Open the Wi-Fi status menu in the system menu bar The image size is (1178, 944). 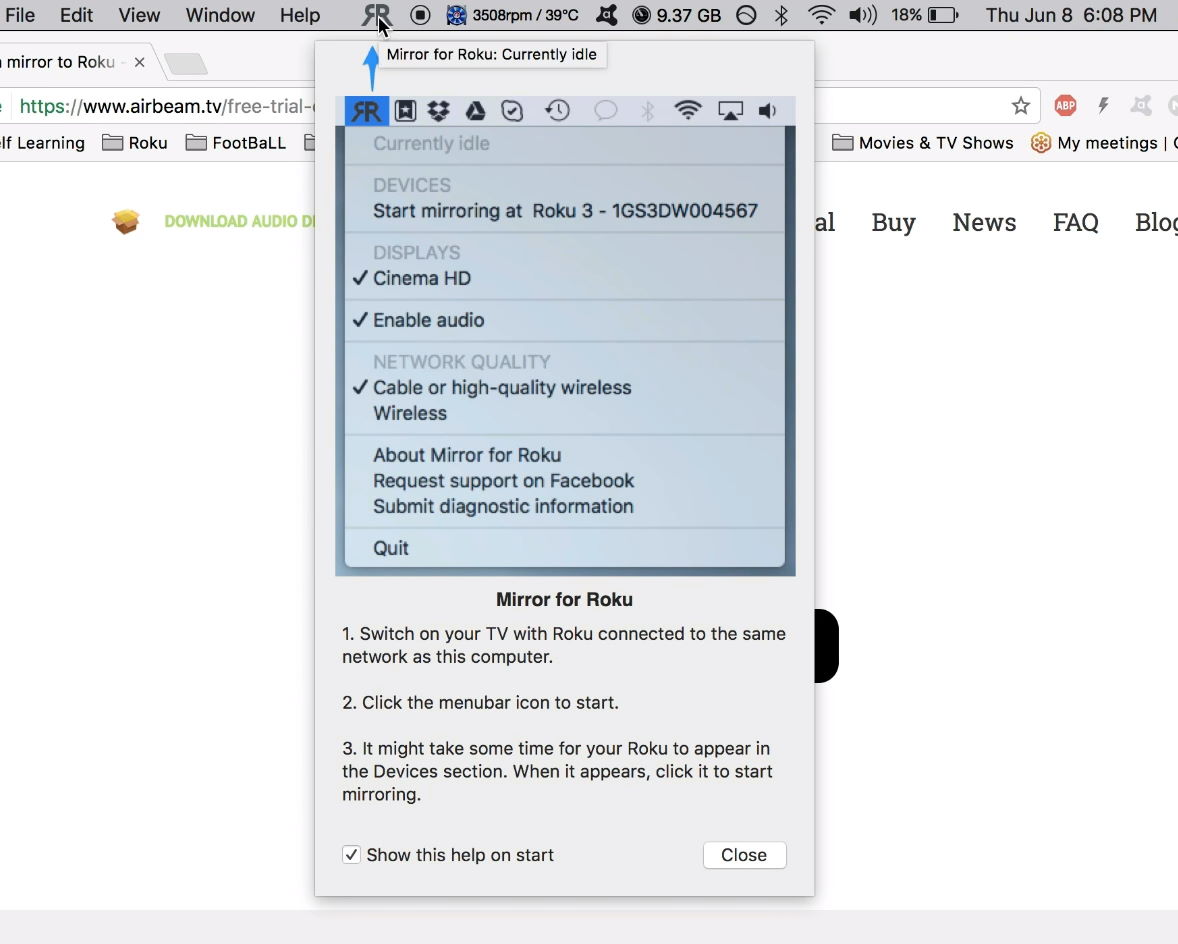[821, 15]
